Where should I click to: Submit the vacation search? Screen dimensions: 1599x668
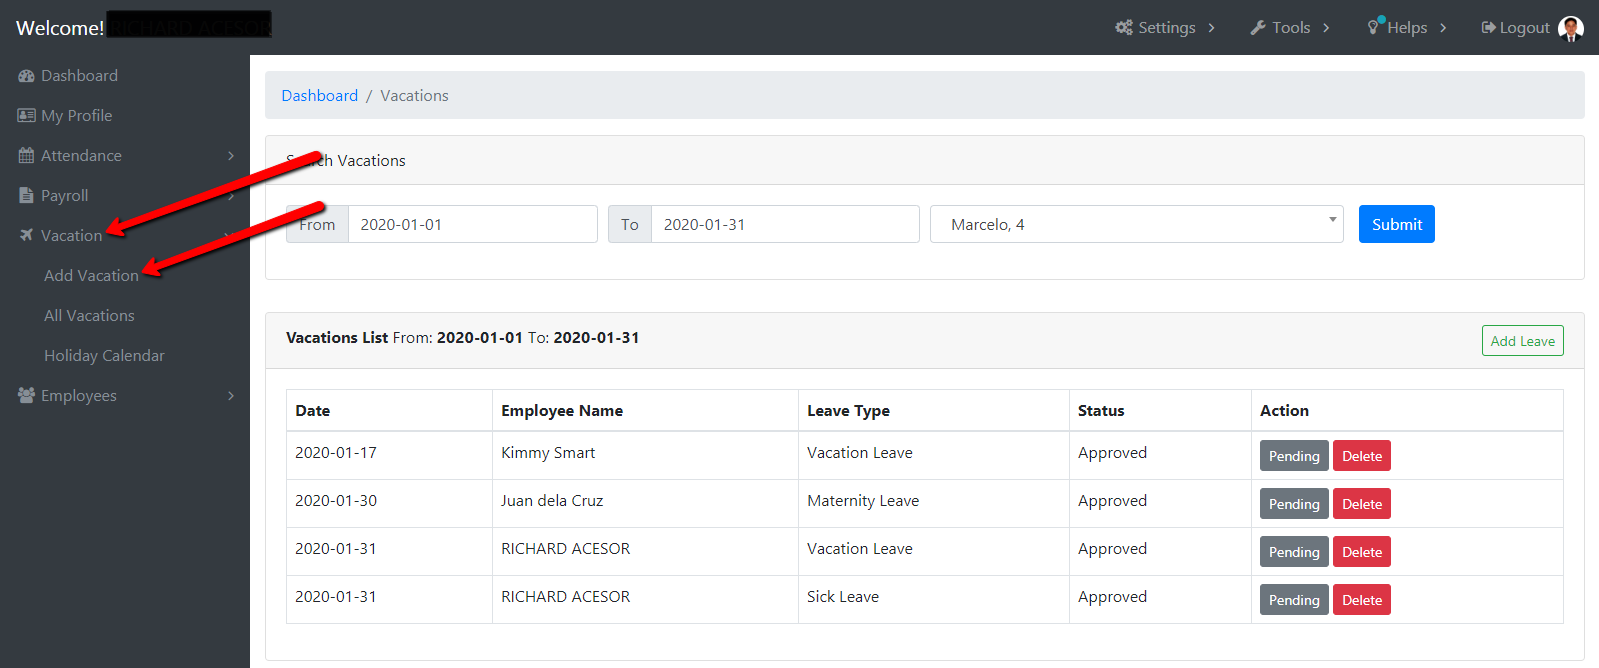tap(1396, 224)
